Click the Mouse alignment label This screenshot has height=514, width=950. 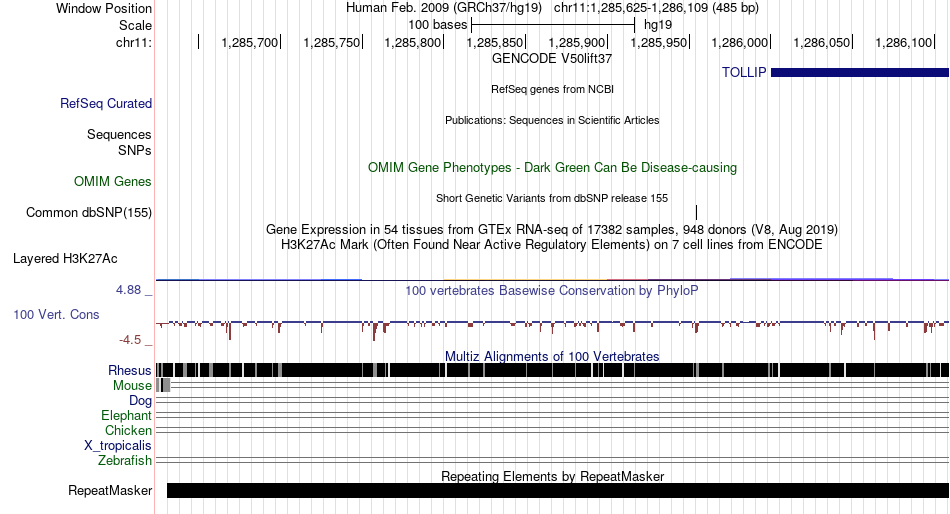coord(132,386)
